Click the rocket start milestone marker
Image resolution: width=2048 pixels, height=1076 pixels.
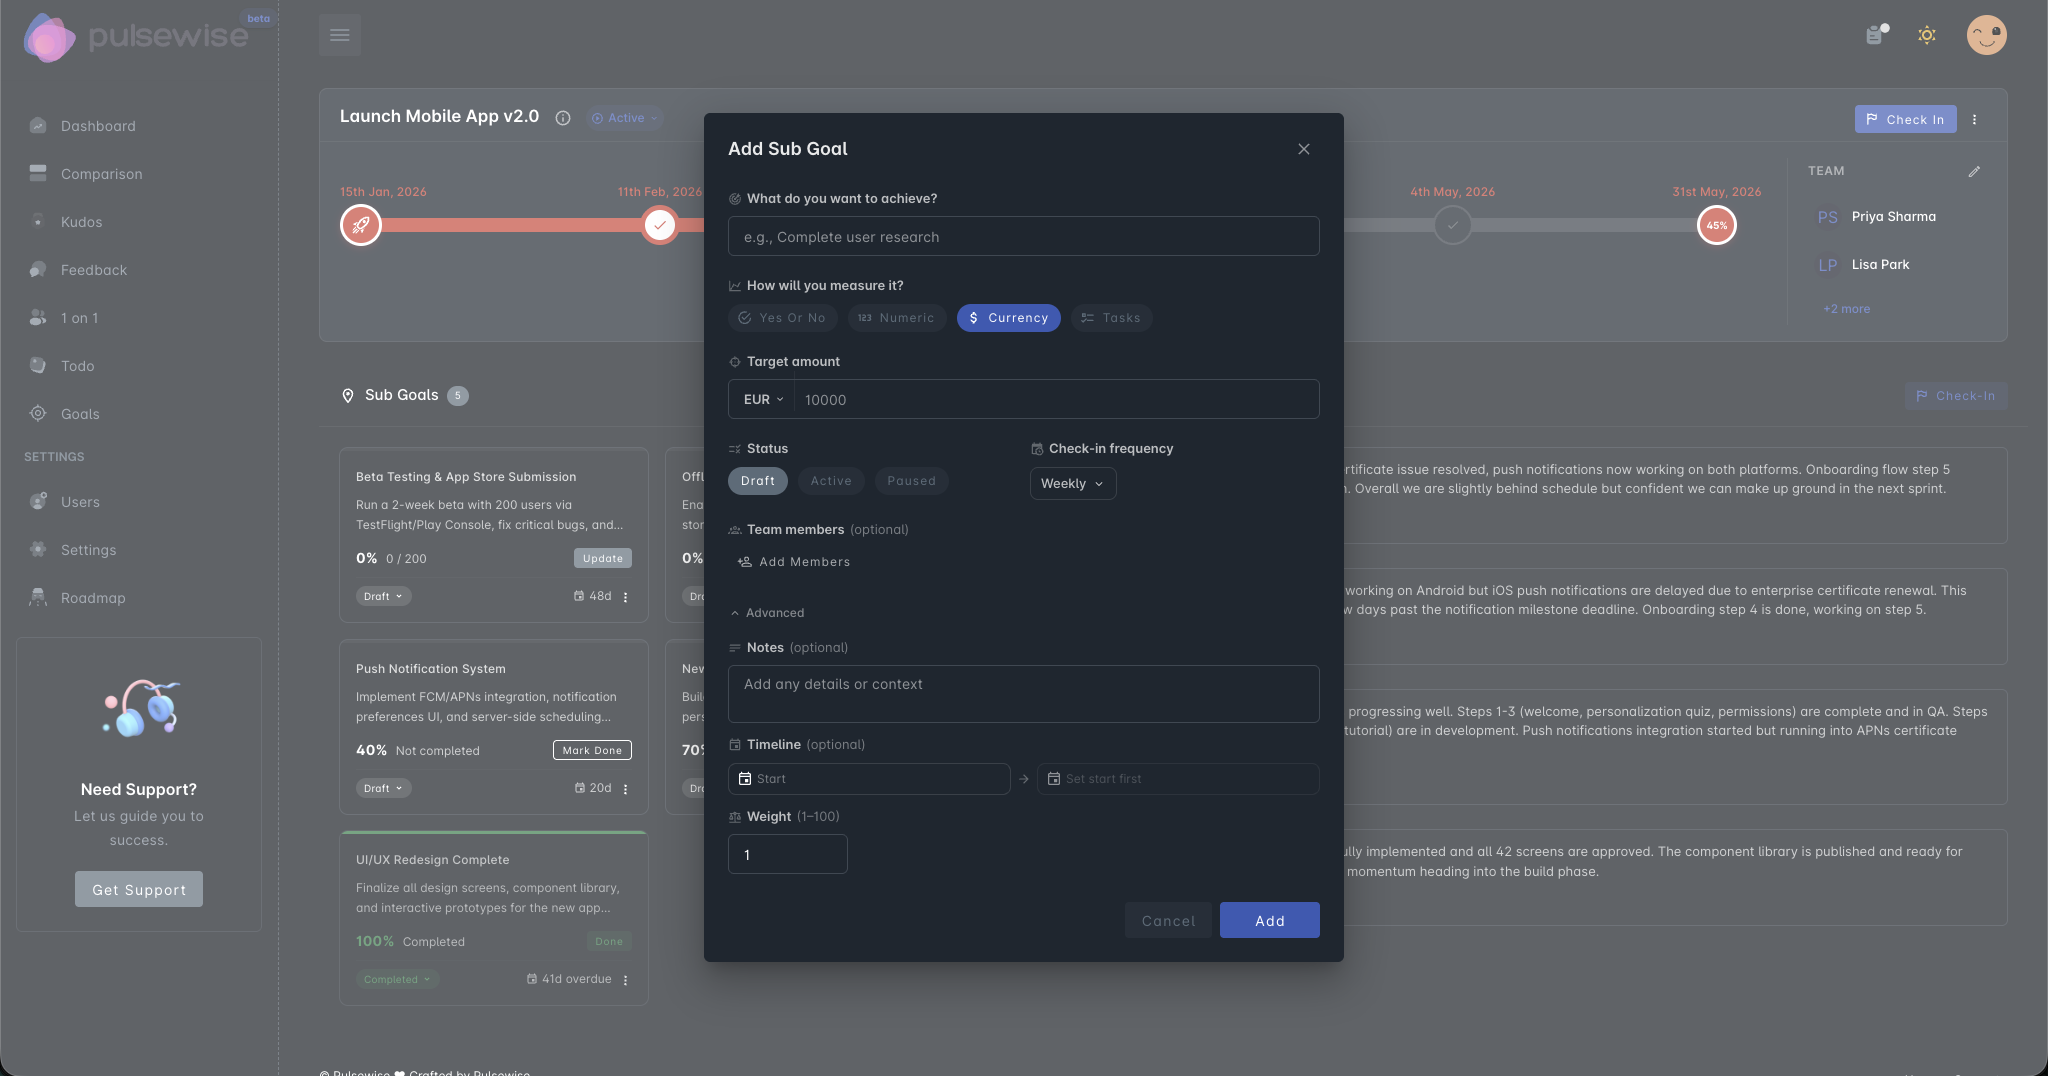point(361,225)
